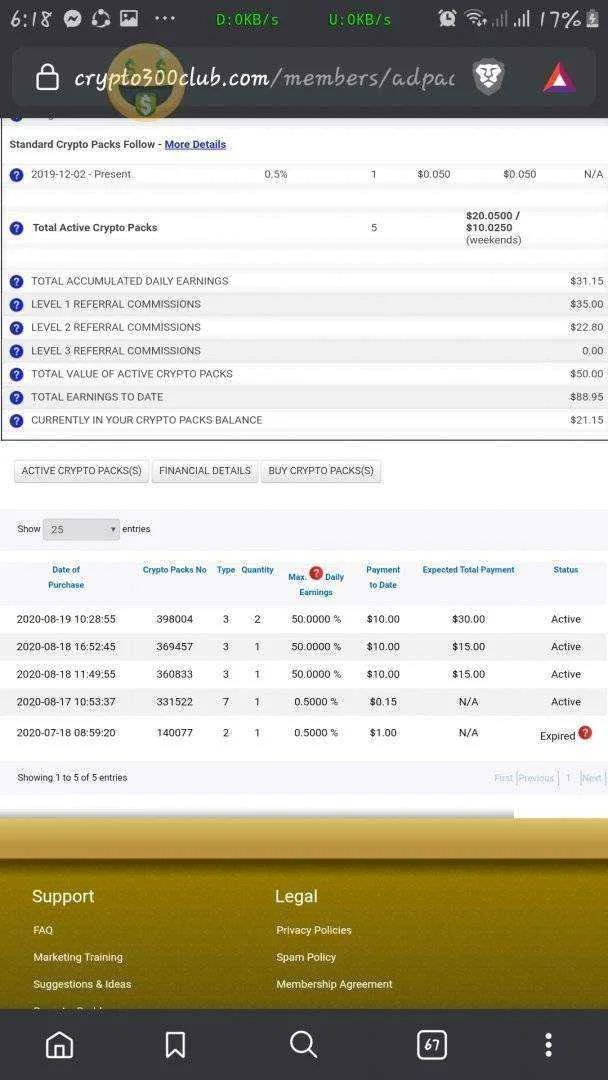Open Privacy Policies footer link
This screenshot has width=608, height=1080.
(314, 931)
